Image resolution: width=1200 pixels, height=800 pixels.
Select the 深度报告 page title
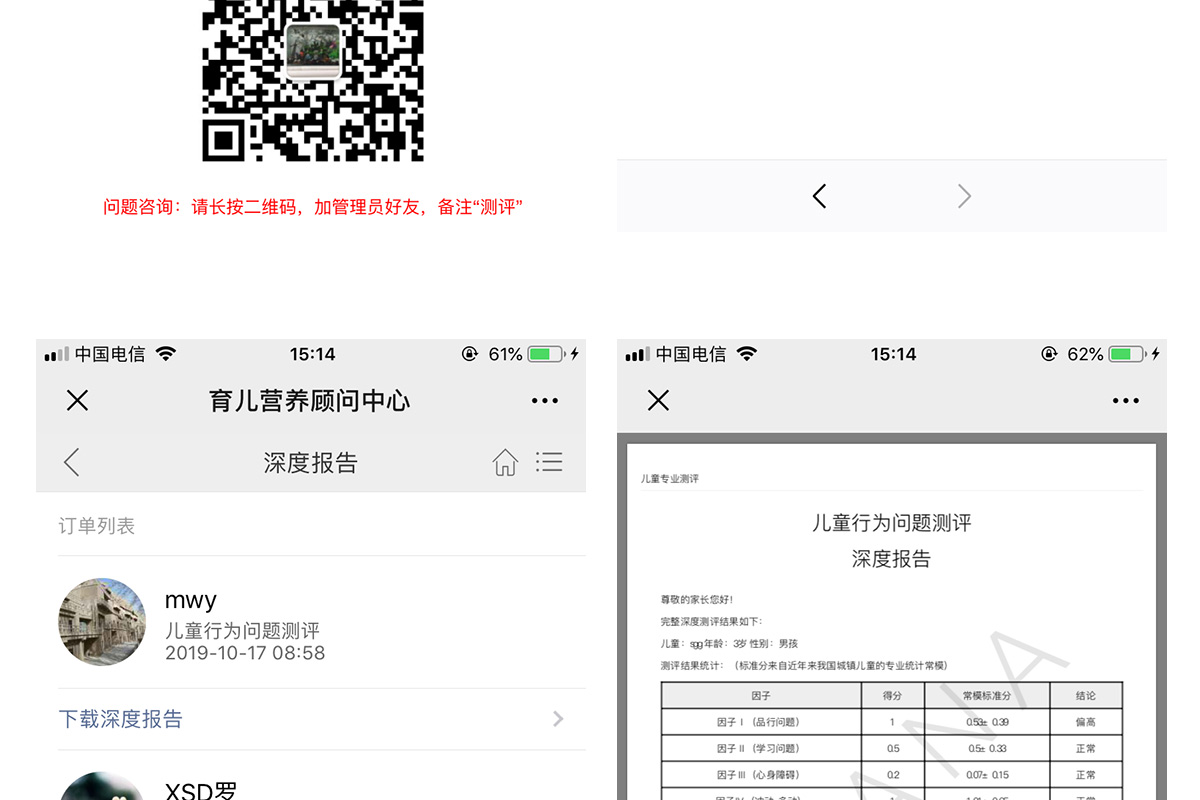click(x=311, y=463)
